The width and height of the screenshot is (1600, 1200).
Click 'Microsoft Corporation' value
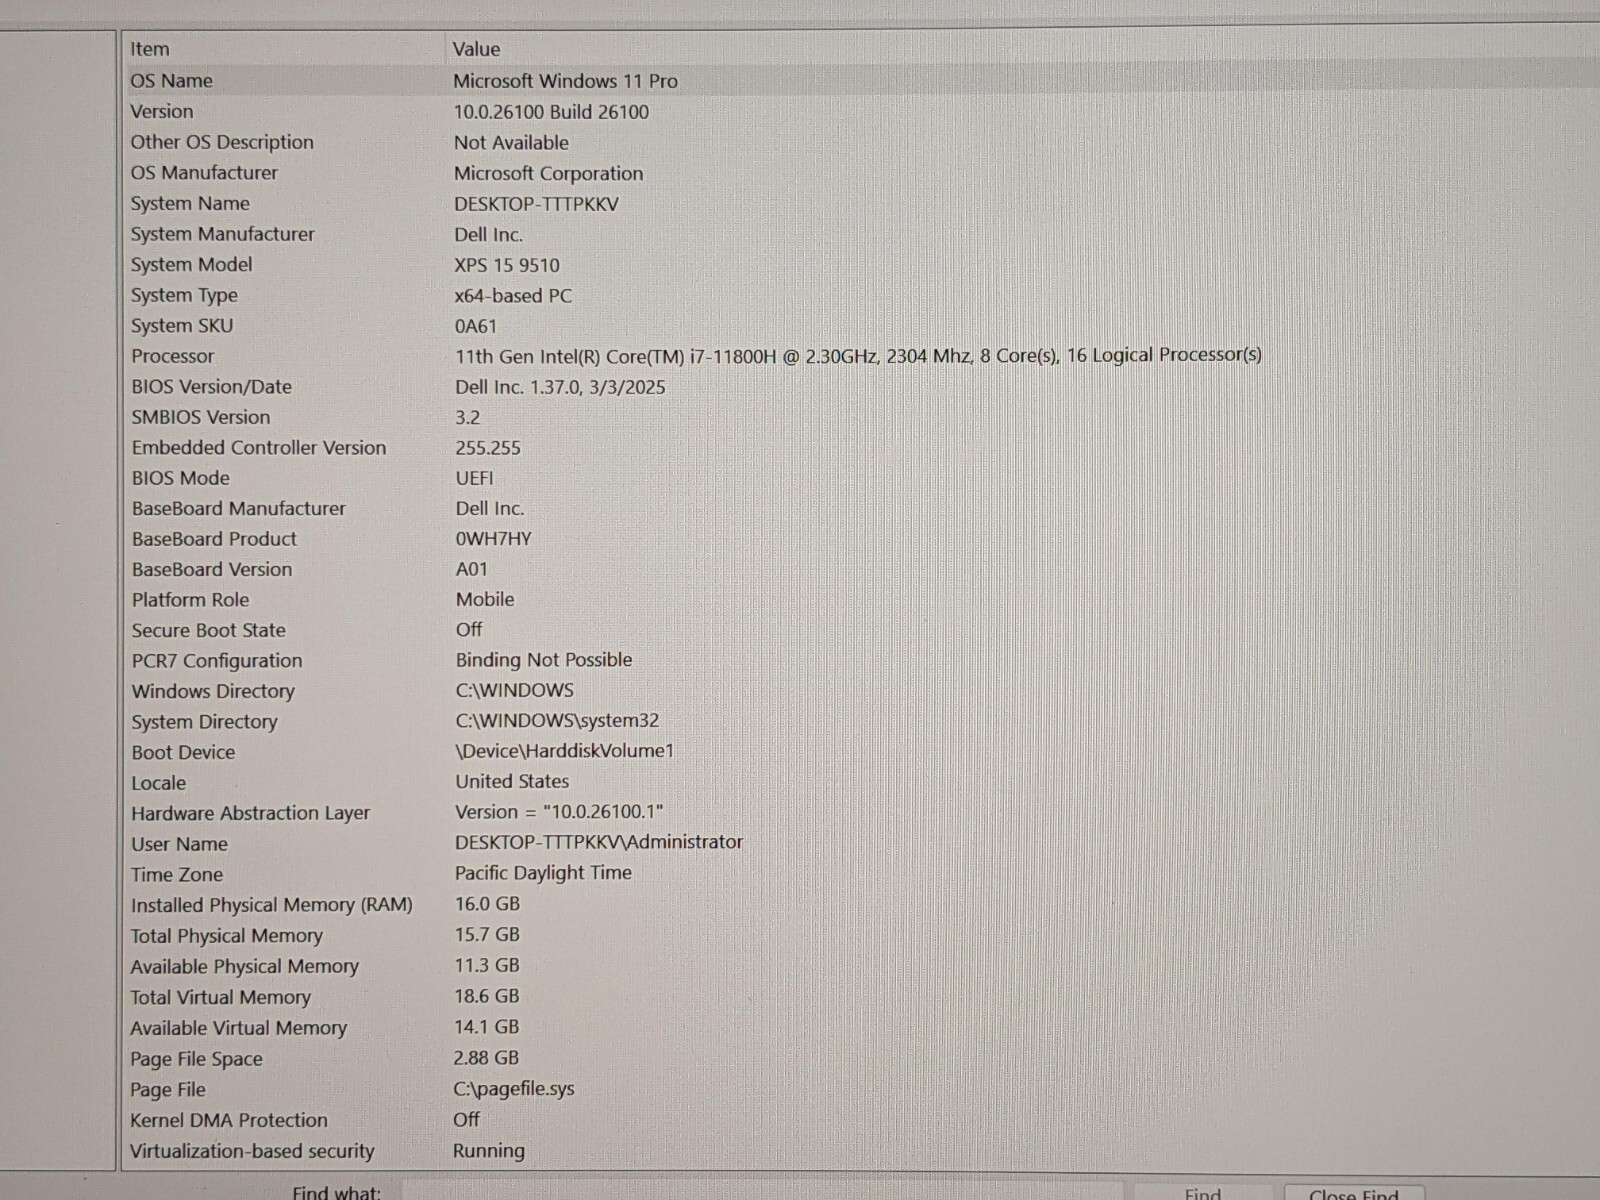(548, 173)
